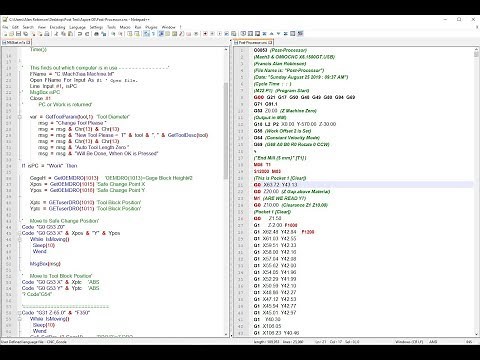Open Find with the binoculars icon

pos(96,34)
